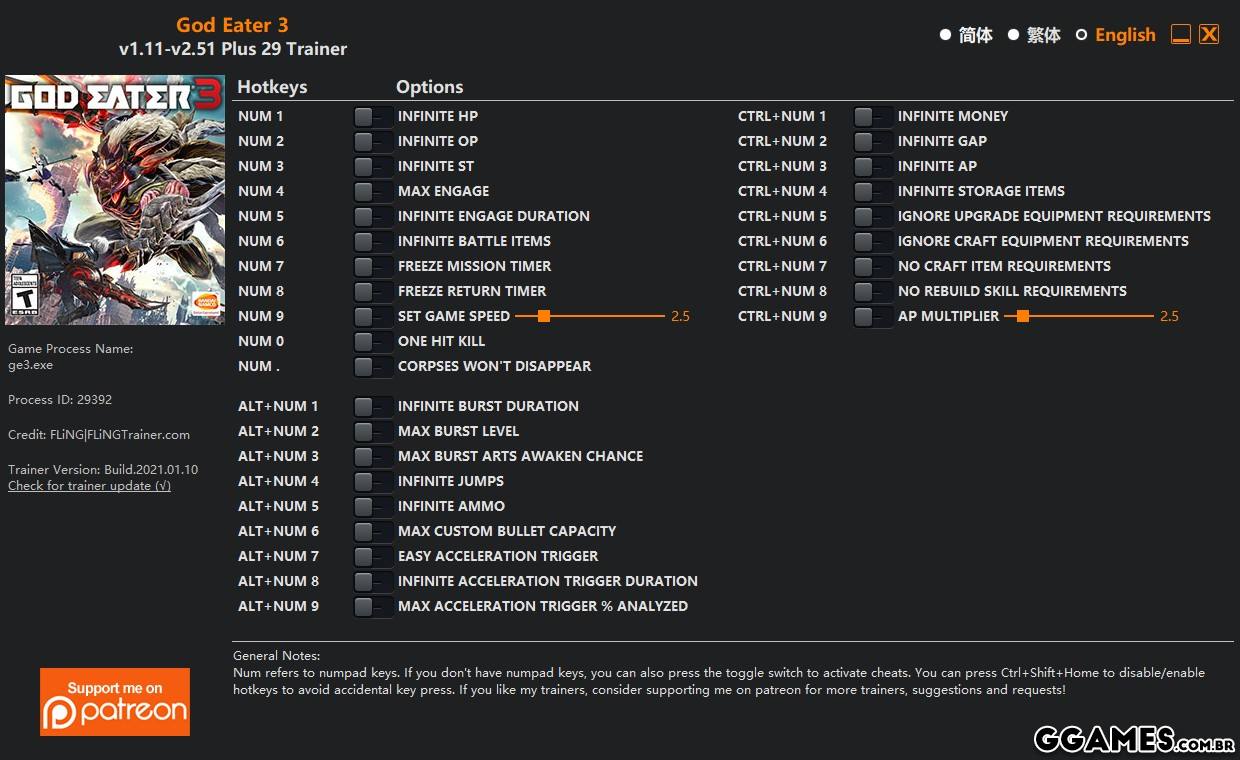Open the Check for trainer update link
The height and width of the screenshot is (760, 1240).
89,486
